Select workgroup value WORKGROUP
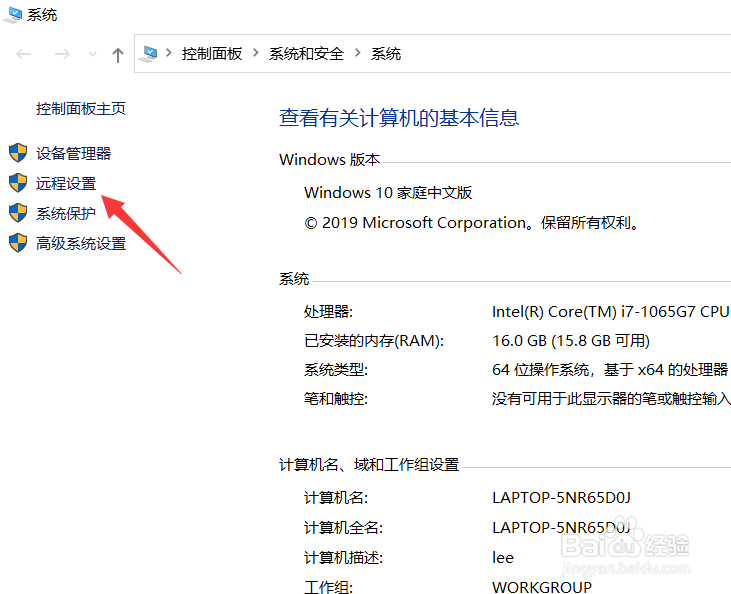 click(542, 587)
